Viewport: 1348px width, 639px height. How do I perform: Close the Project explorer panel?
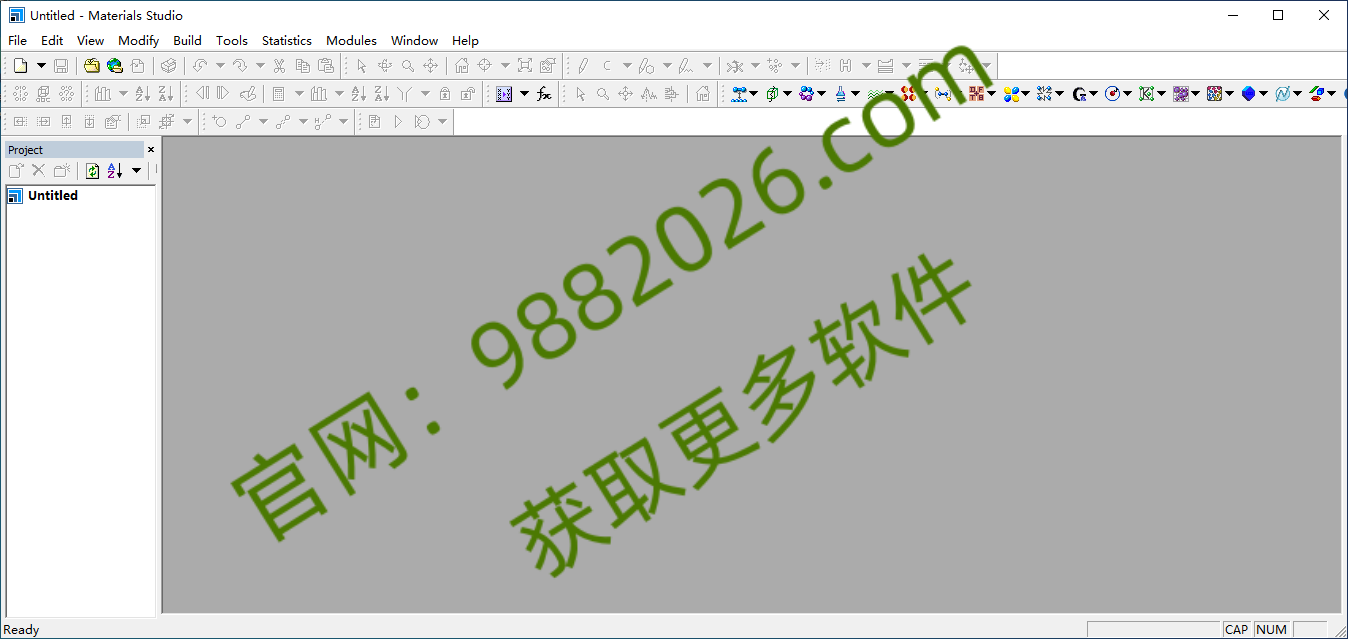[151, 149]
